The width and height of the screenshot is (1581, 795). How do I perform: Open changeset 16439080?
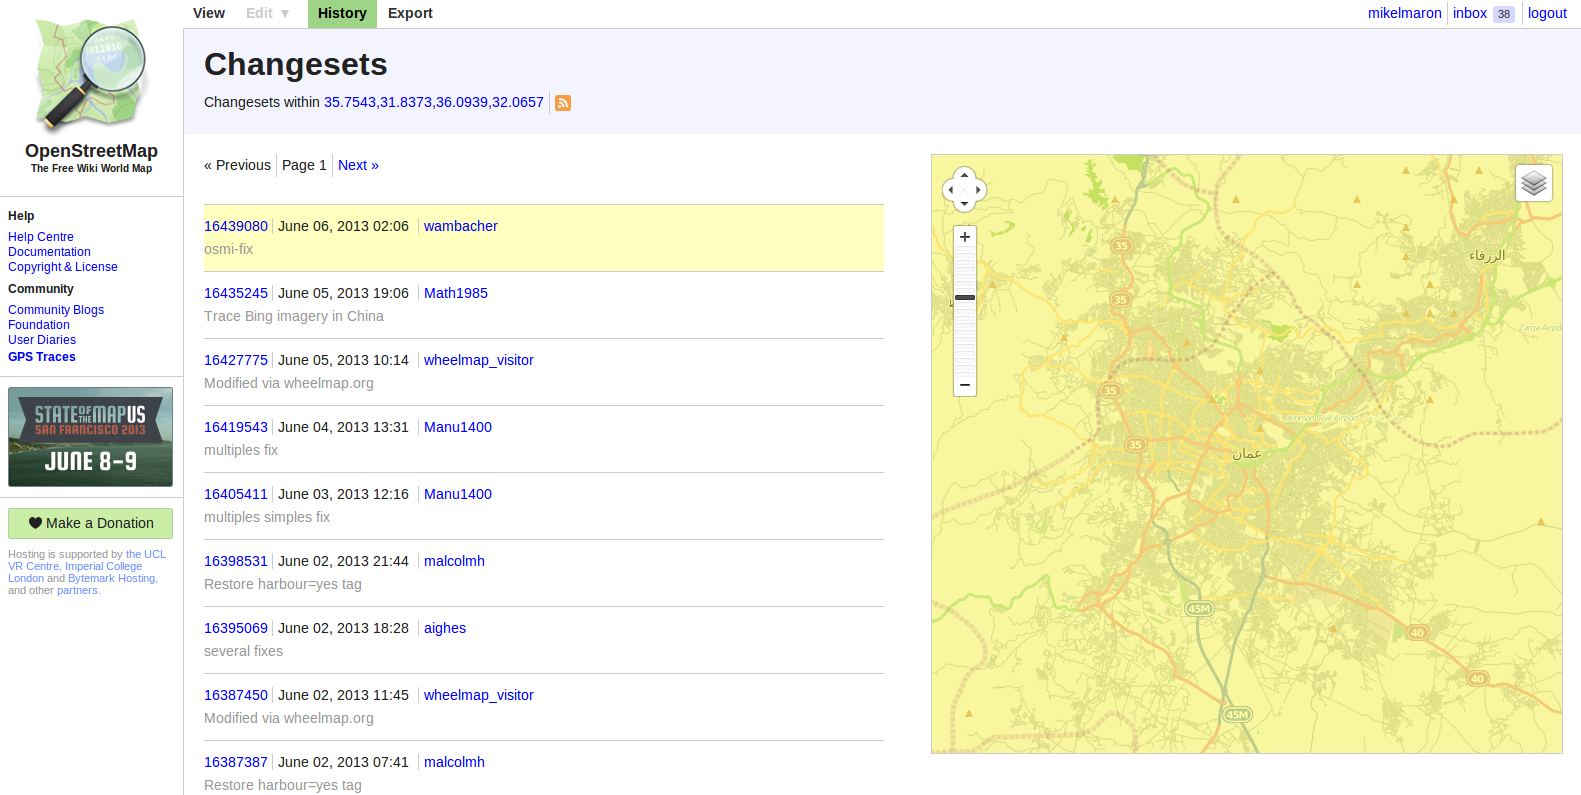tap(236, 226)
